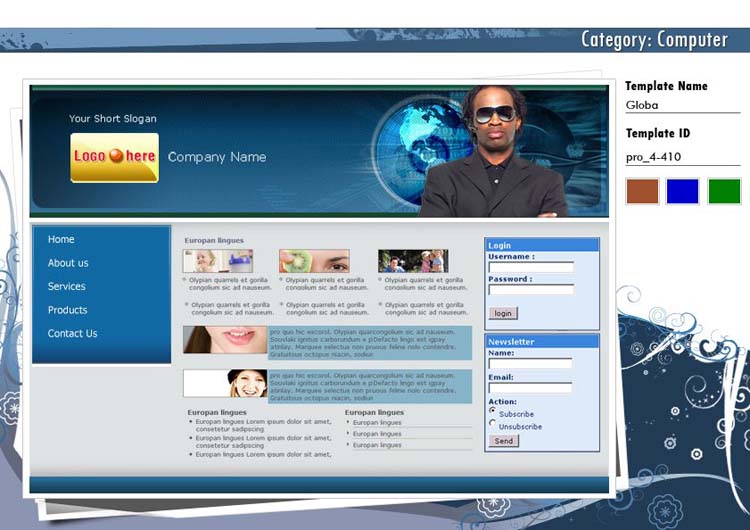Open the smiling lips thumbnail image
Image resolution: width=750 pixels, height=530 pixels.
point(225,340)
